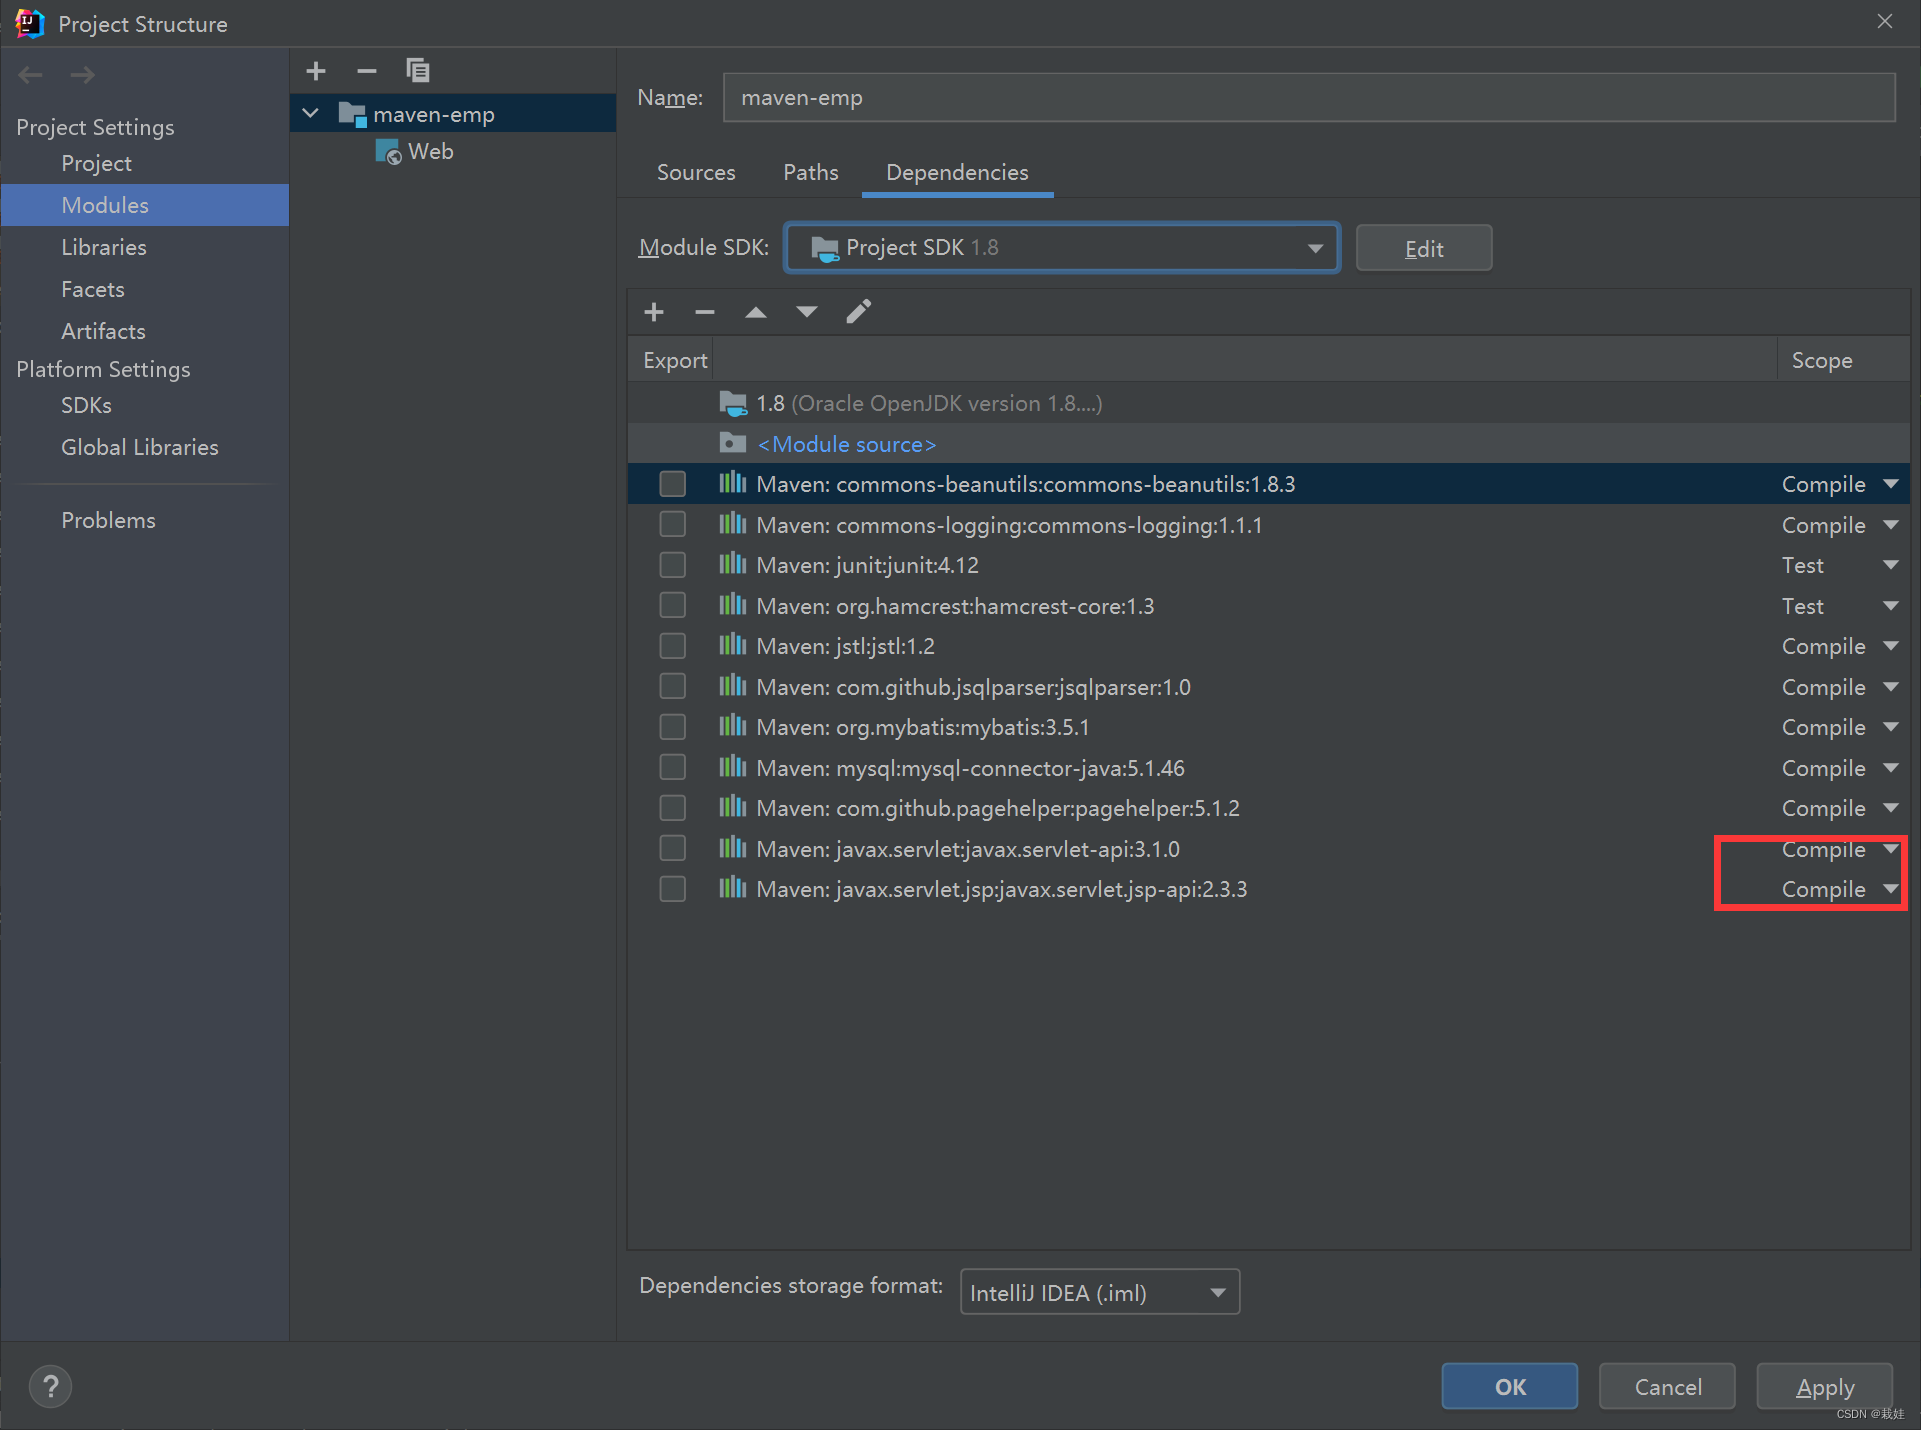This screenshot has width=1921, height=1430.
Task: Toggle export checkbox for org.mybatis:mybatis:3.5.1
Action: click(673, 727)
